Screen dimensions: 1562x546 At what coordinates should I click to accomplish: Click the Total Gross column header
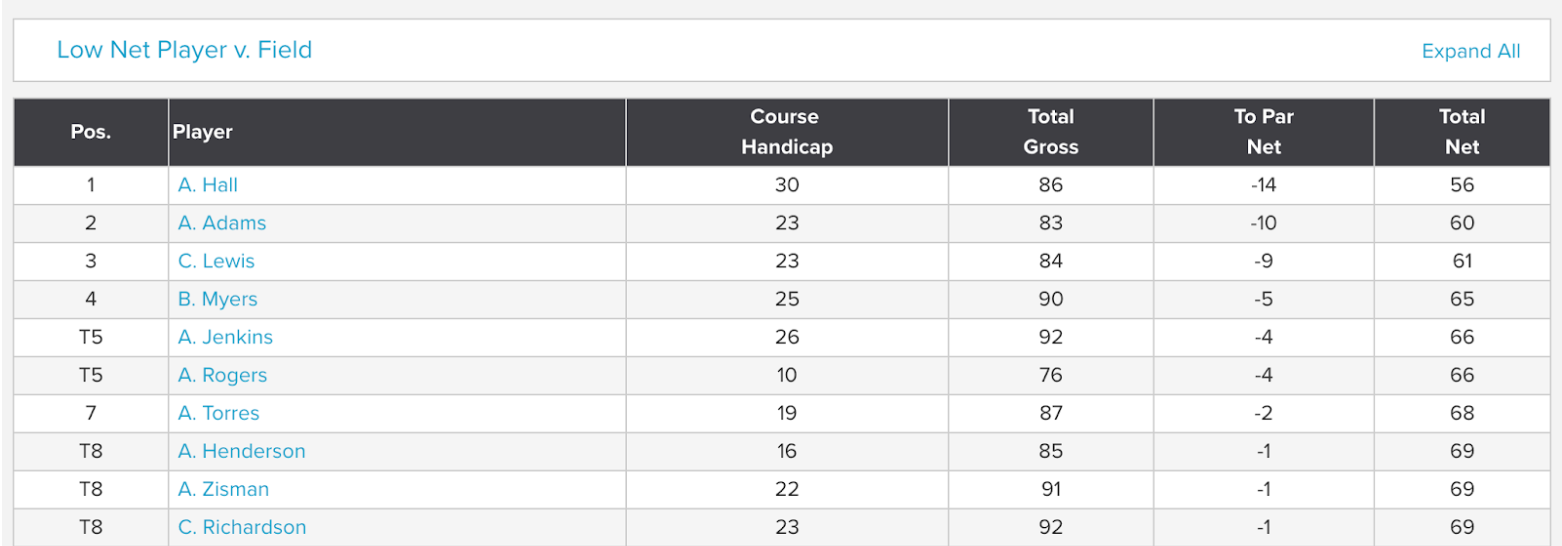(x=1051, y=132)
